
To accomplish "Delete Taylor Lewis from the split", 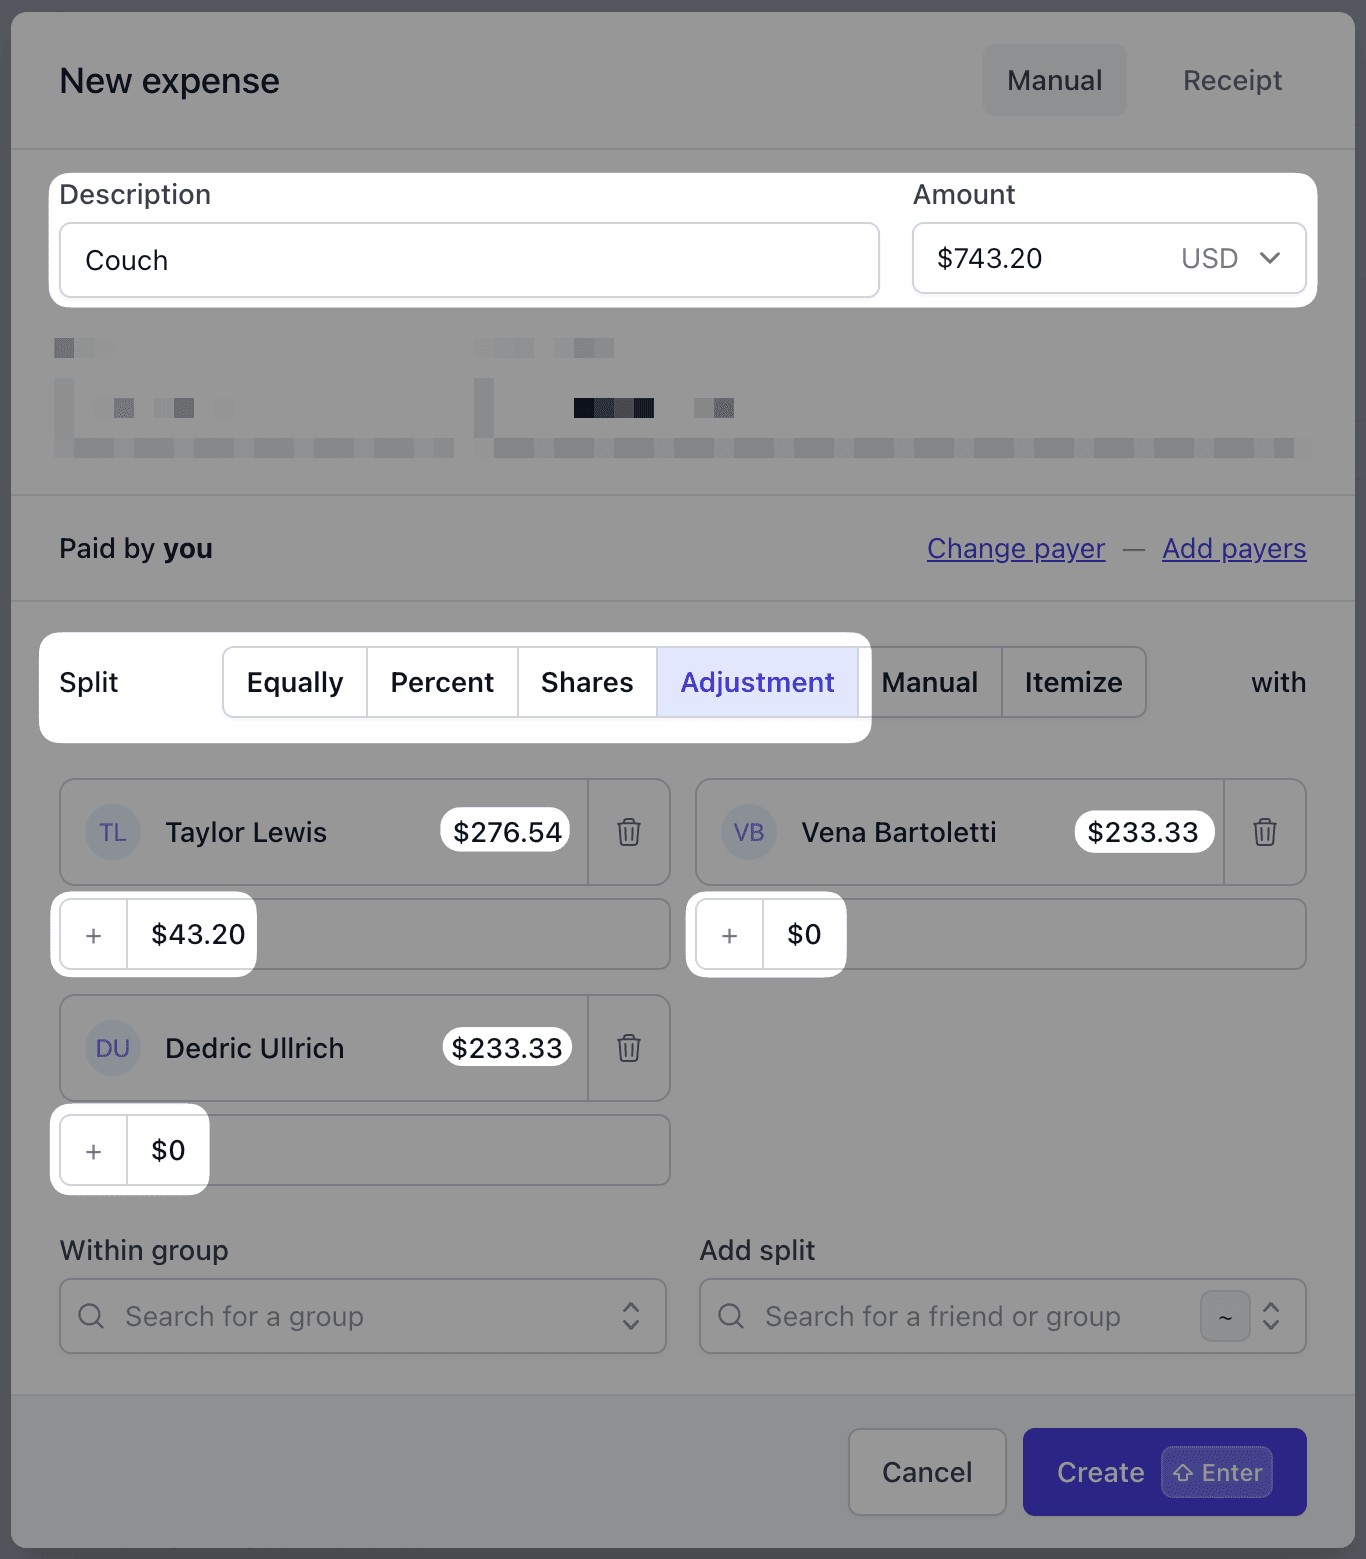I will coord(629,832).
